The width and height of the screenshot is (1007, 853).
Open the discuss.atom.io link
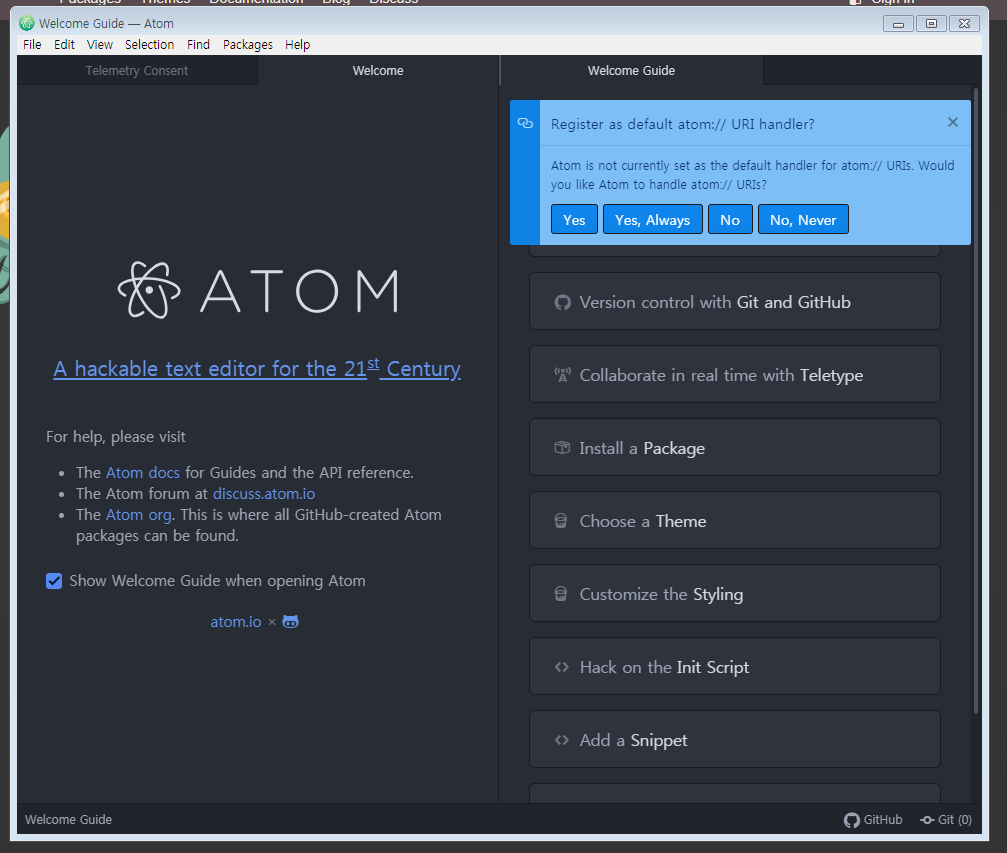[x=264, y=494]
